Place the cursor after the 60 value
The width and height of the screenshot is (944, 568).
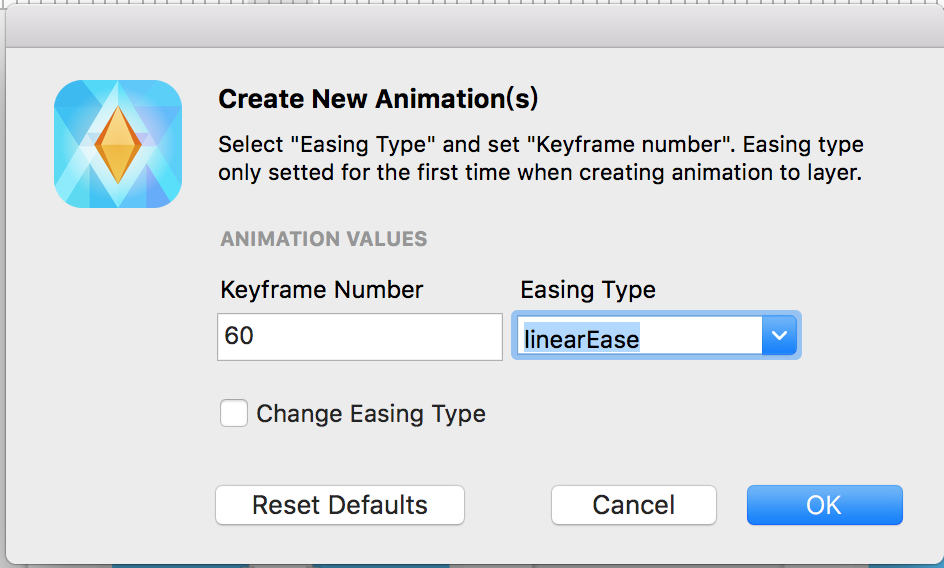pyautogui.click(x=257, y=337)
